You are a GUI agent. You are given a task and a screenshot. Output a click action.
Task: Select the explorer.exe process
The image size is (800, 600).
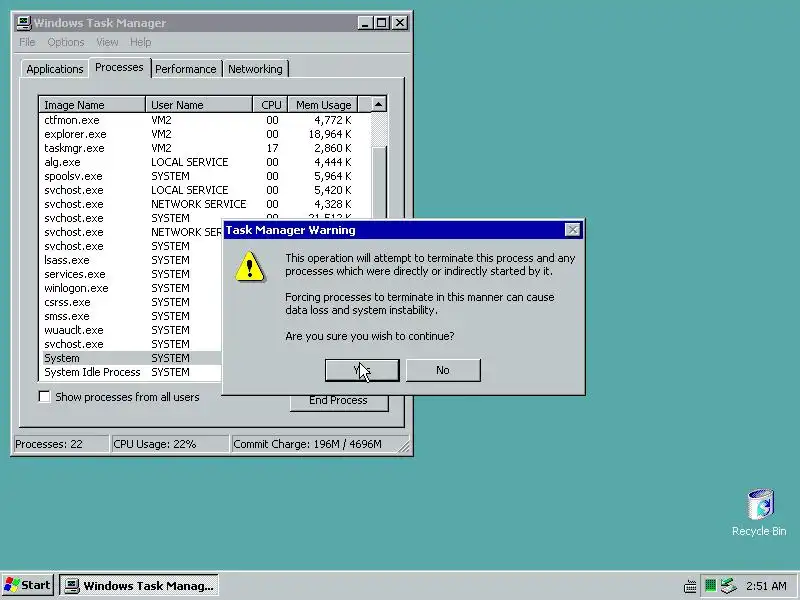[x=205, y=134]
